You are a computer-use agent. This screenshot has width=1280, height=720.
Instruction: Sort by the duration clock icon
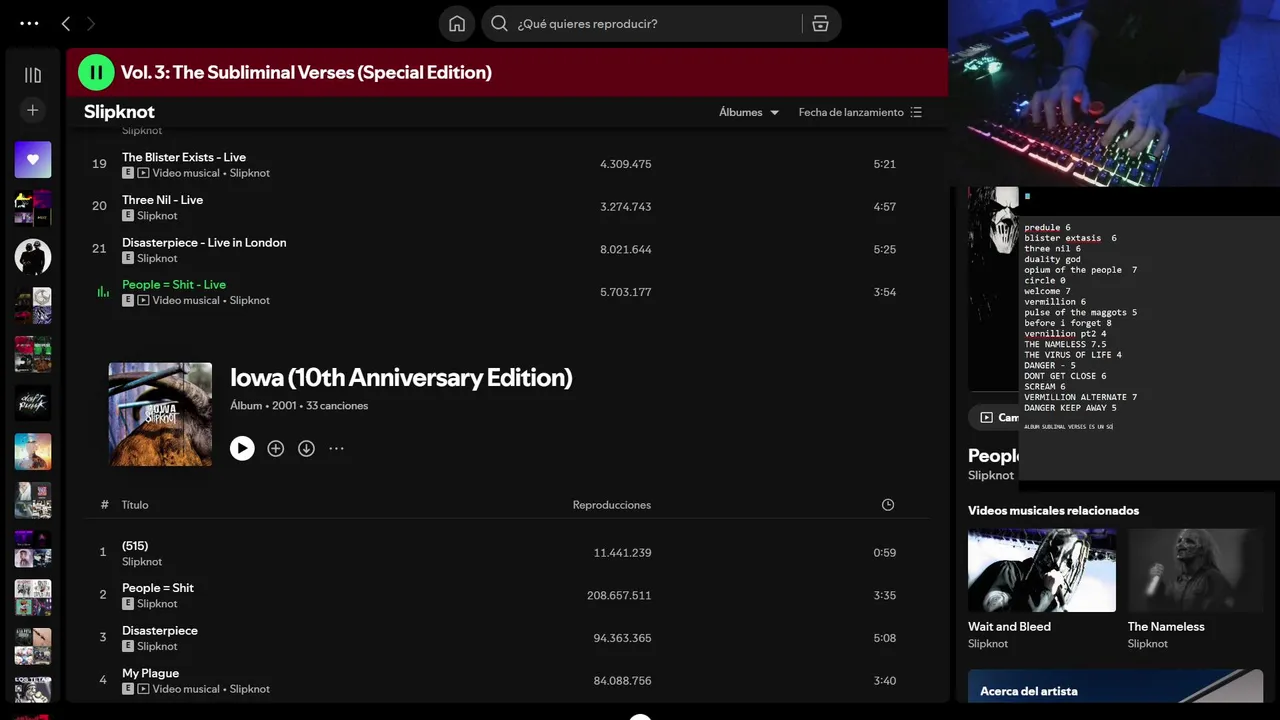click(888, 505)
